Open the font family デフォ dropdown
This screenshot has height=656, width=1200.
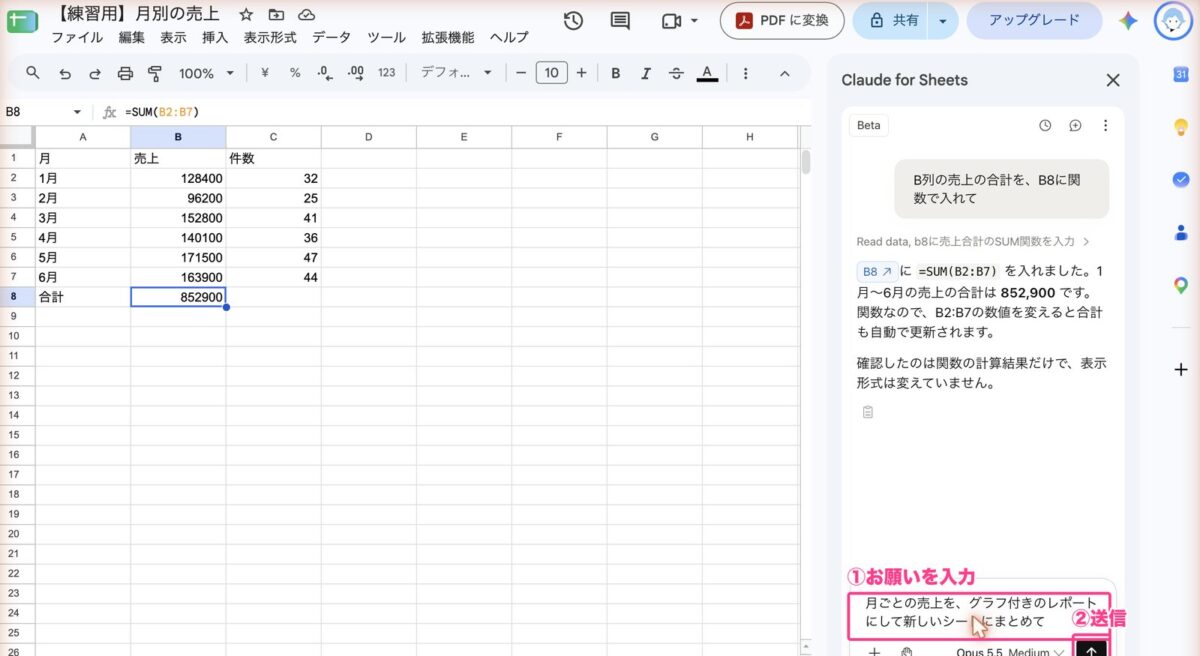[x=456, y=73]
